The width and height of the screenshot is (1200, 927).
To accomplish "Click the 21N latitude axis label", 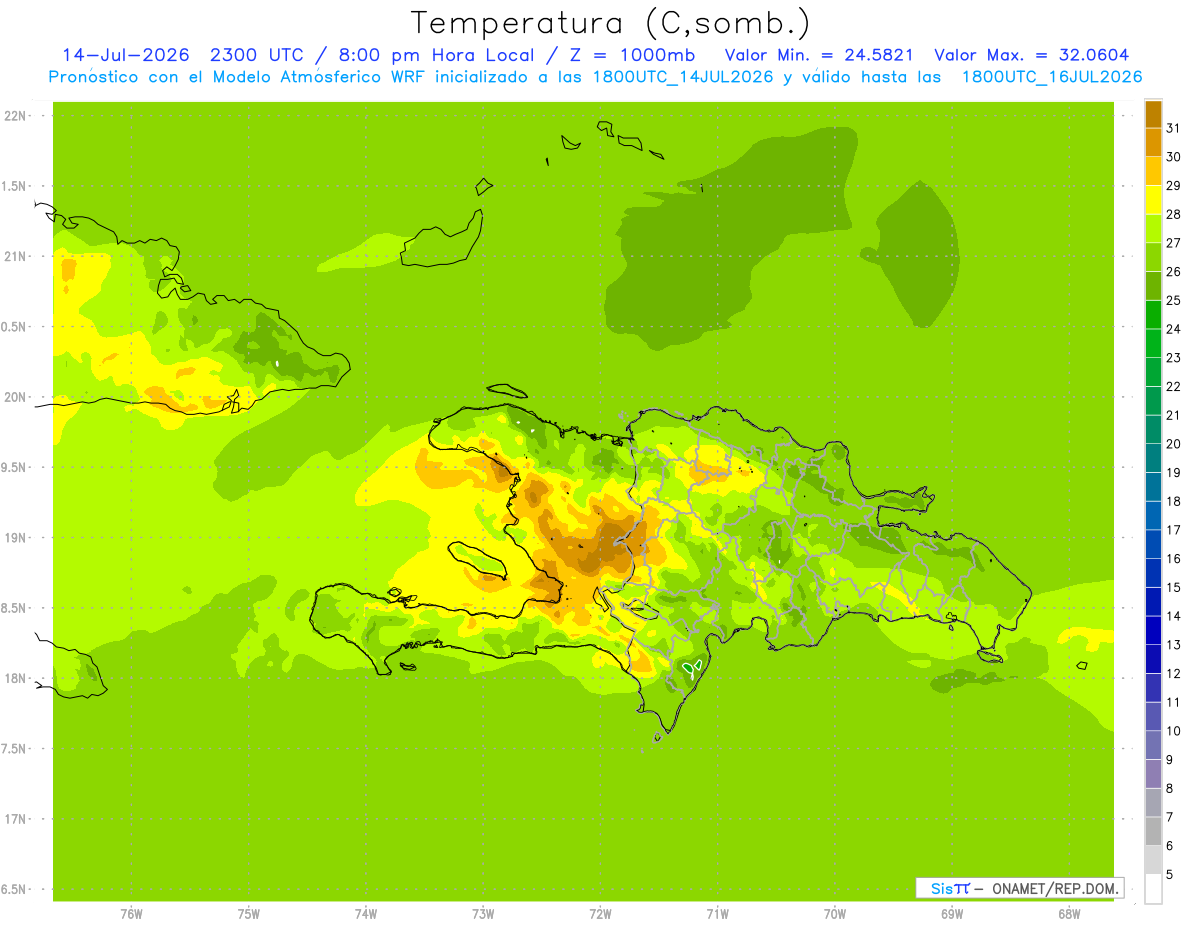I will pos(16,256).
